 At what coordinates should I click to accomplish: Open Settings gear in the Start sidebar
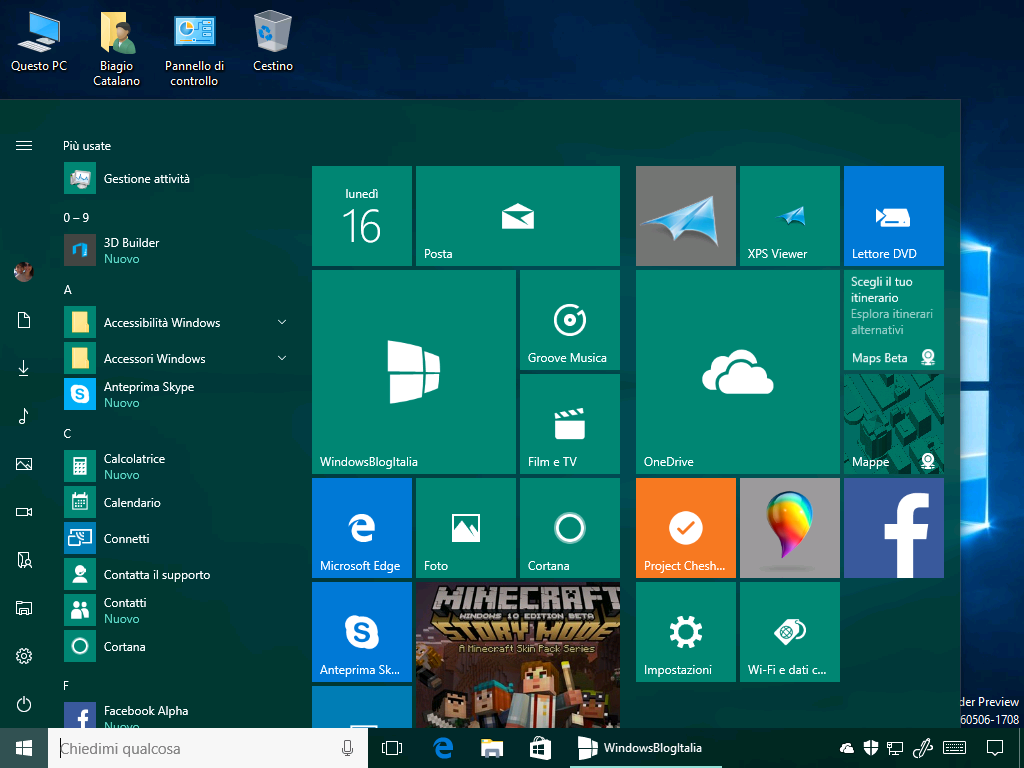click(24, 656)
